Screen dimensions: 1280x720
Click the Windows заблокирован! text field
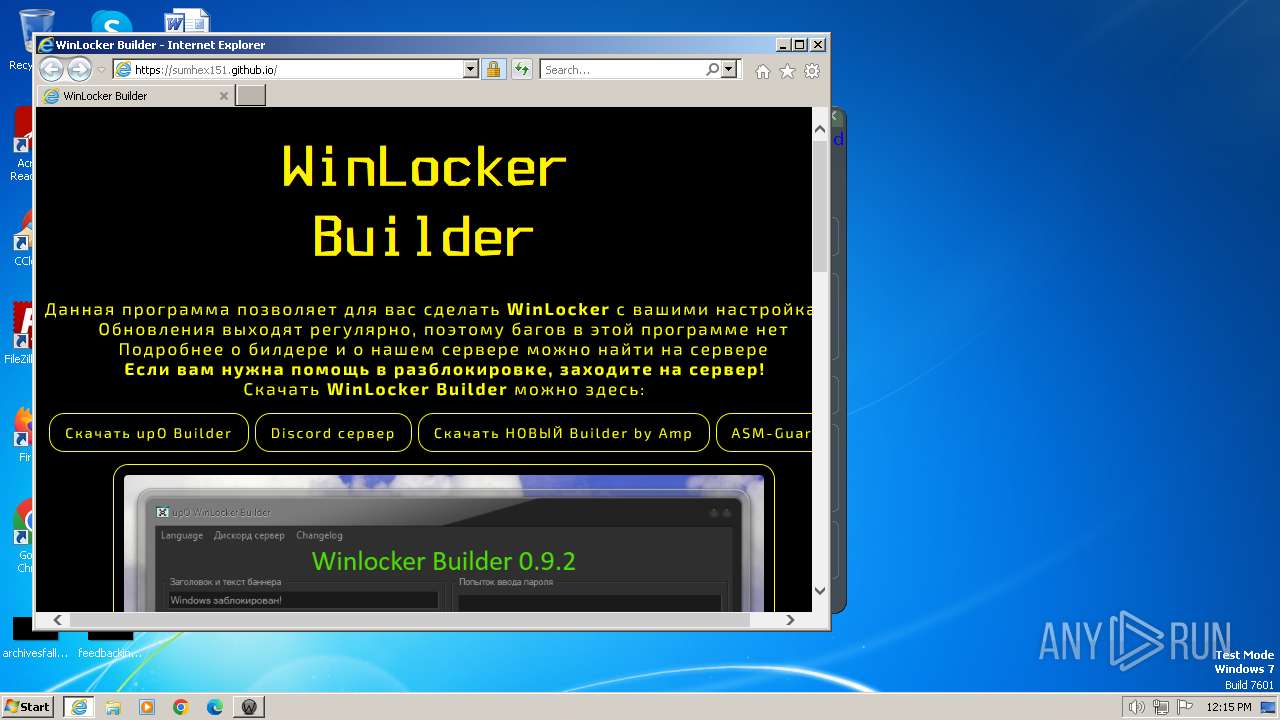point(303,600)
